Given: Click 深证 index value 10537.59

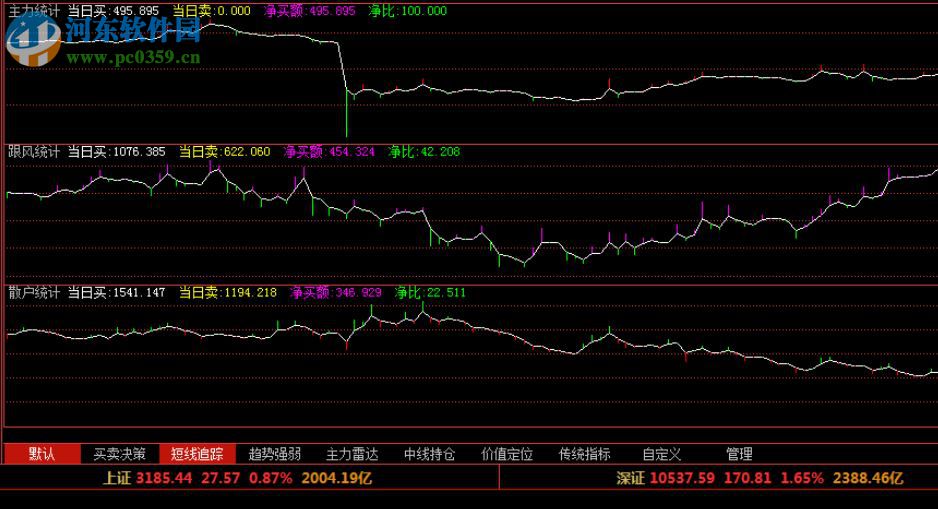Looking at the screenshot, I should (682, 478).
